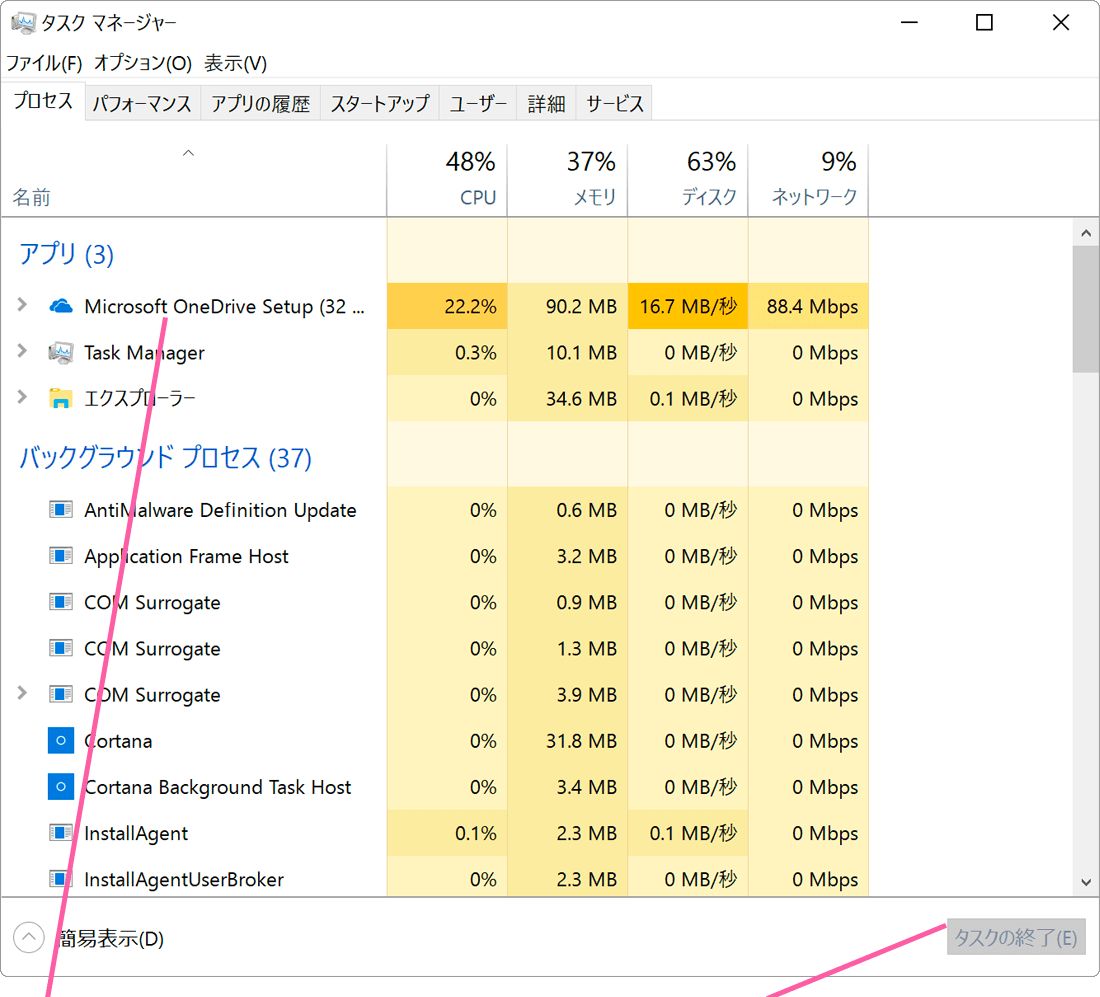
Task: Click the 16.7 MB/秒 disk value
Action: [688, 307]
